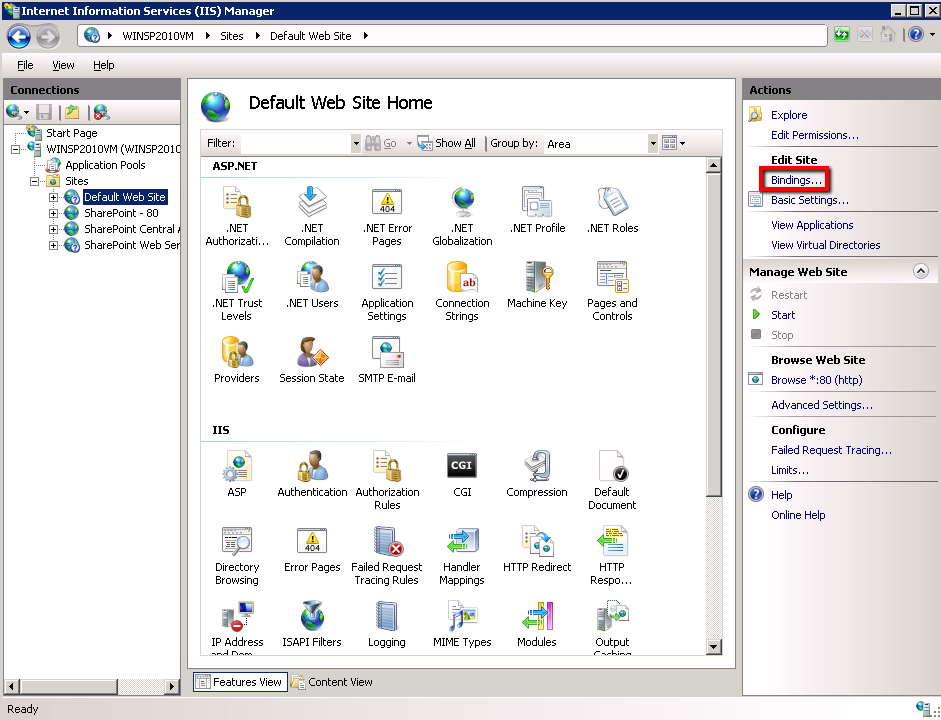Open the Authentication feature icon

pyautogui.click(x=312, y=473)
